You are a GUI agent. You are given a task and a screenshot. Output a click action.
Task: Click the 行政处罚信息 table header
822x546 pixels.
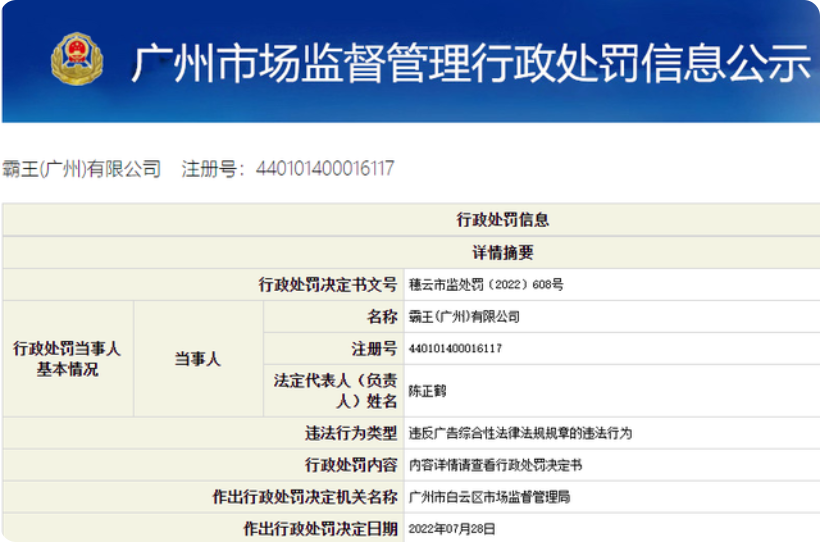point(502,220)
